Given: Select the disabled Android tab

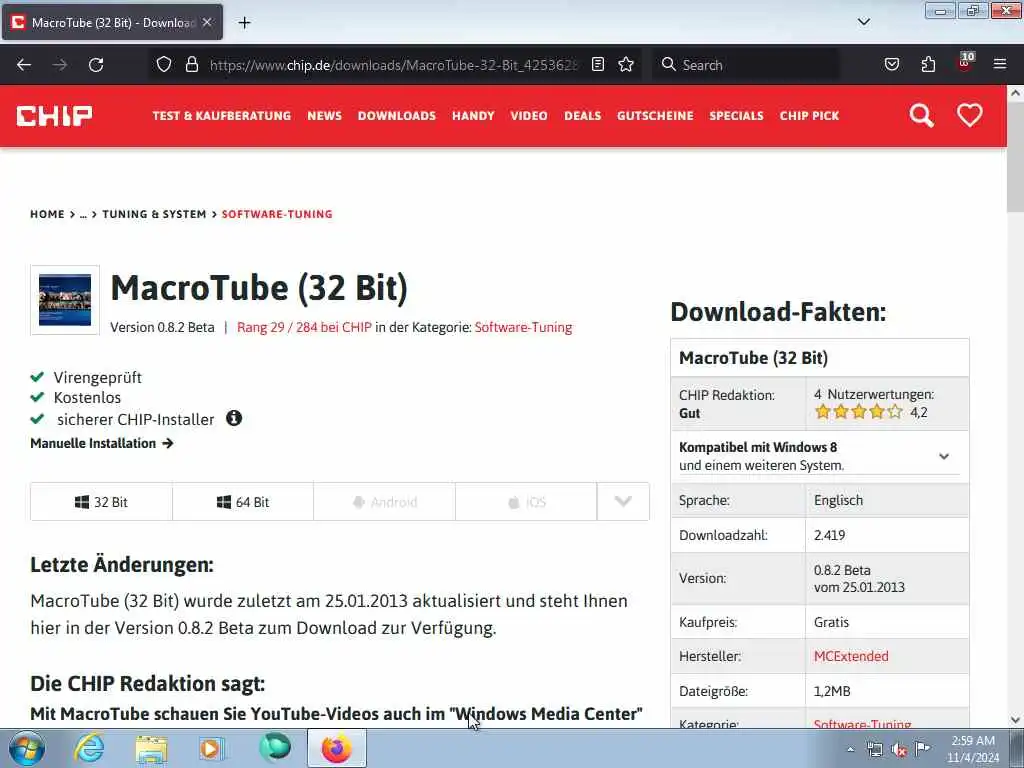Looking at the screenshot, I should click(385, 502).
